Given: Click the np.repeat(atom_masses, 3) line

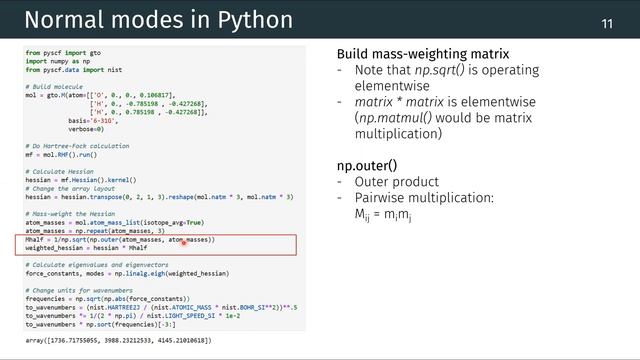Looking at the screenshot, I should (95, 231).
